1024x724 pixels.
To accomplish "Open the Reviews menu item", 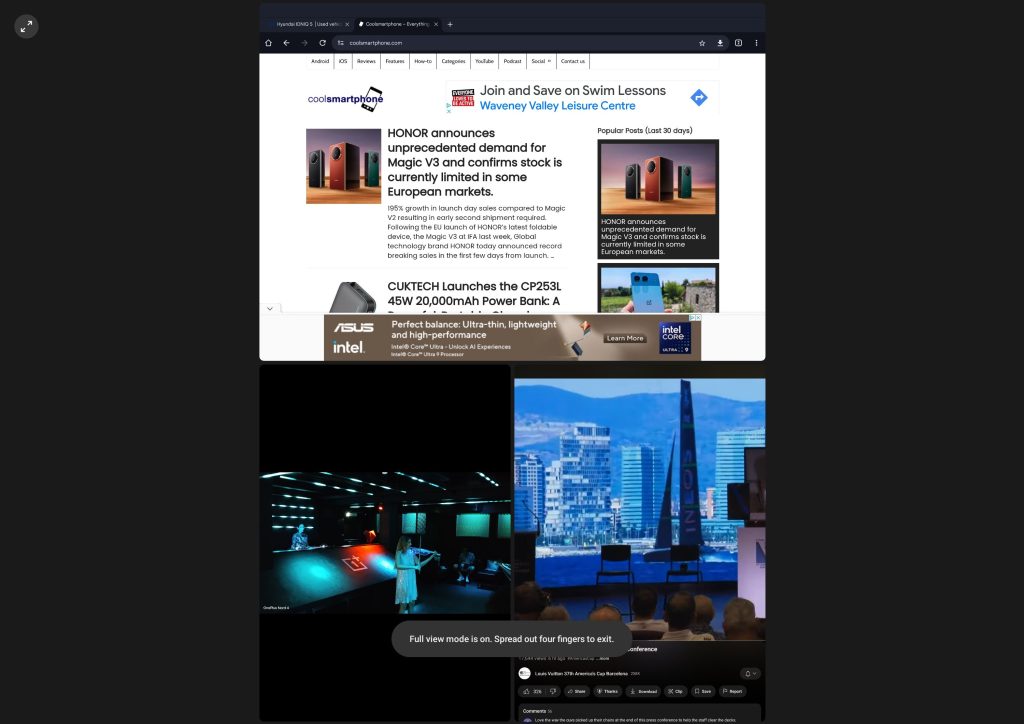I will pyautogui.click(x=366, y=61).
